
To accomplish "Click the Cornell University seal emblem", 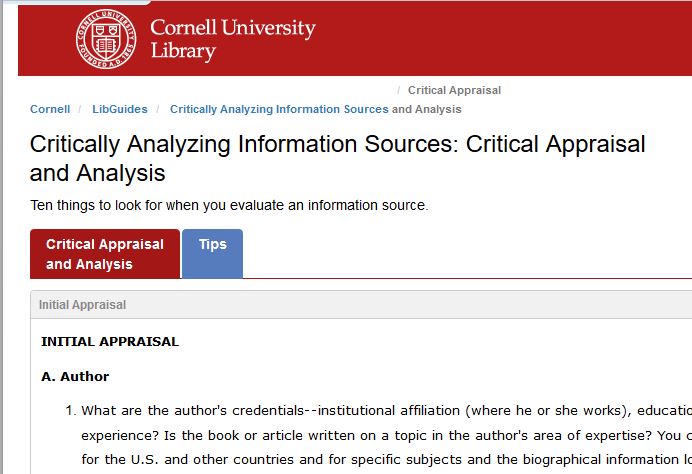I will pyautogui.click(x=106, y=39).
